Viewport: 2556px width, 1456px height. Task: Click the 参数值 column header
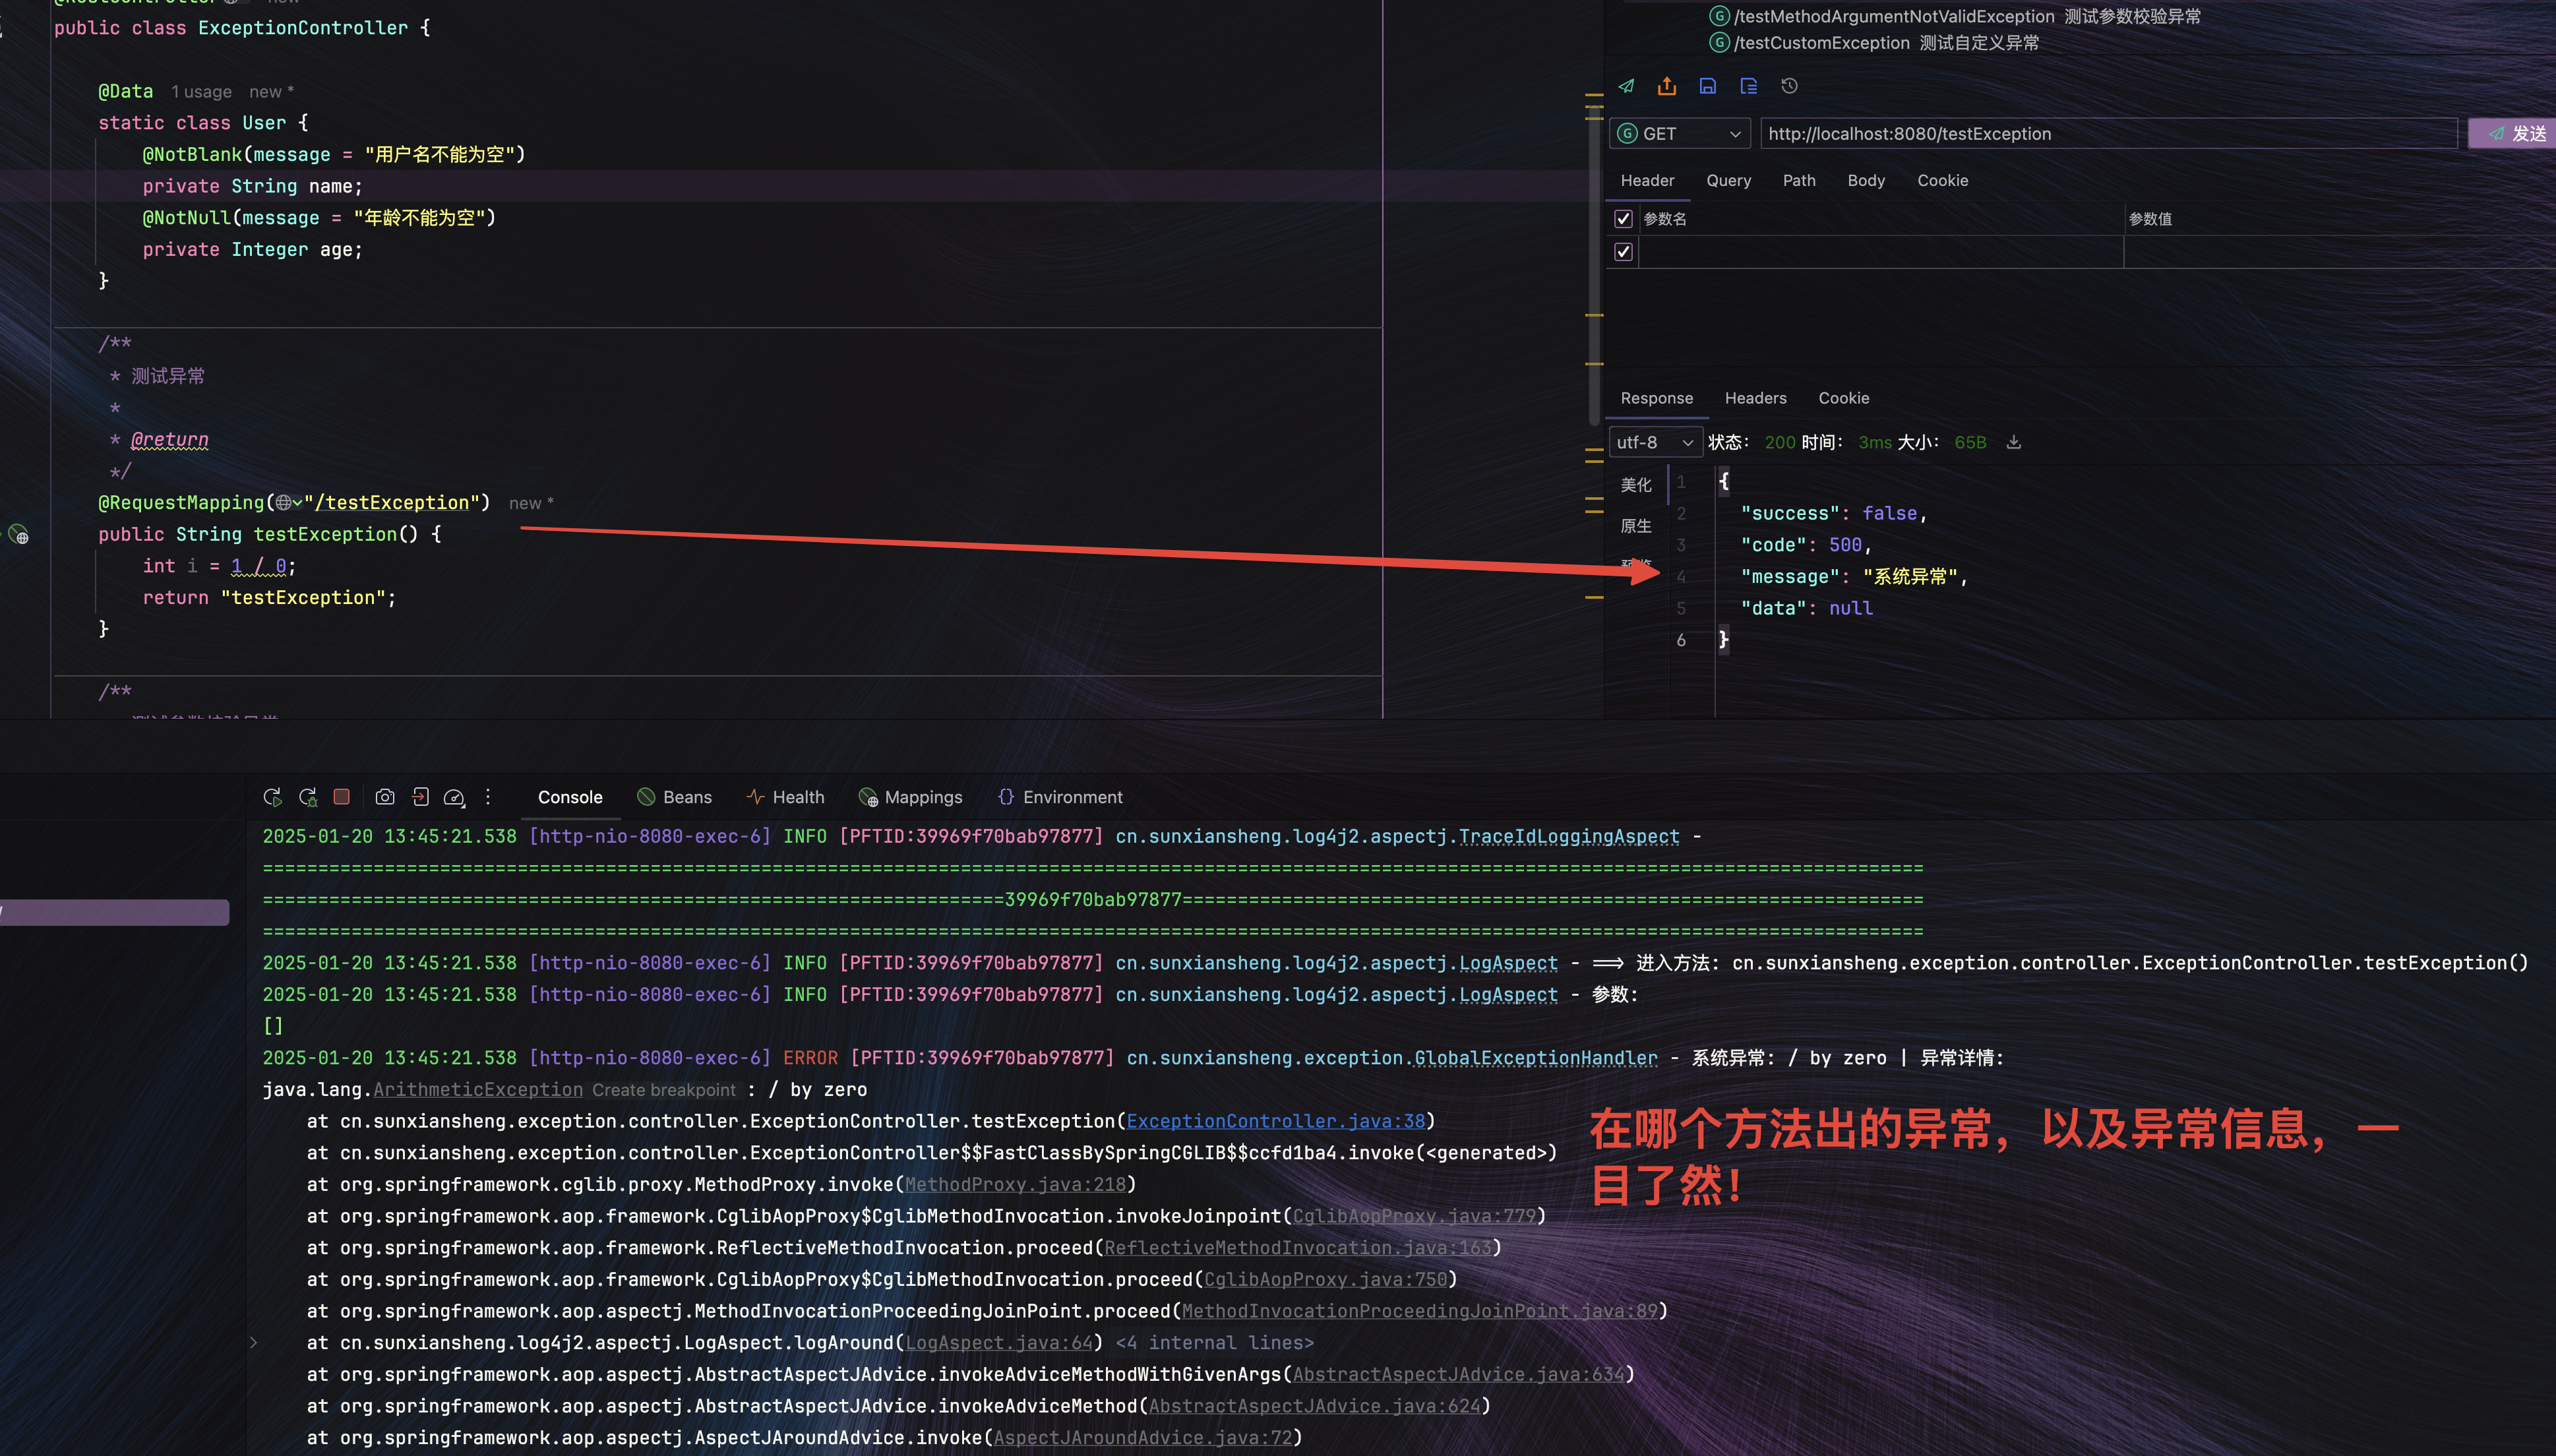[2150, 219]
